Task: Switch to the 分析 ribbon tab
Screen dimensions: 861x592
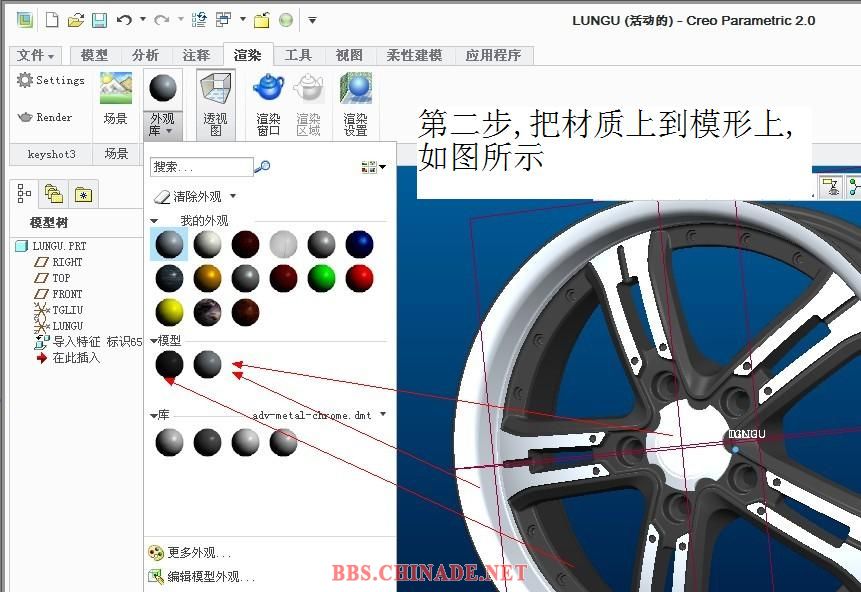Action: (x=145, y=55)
